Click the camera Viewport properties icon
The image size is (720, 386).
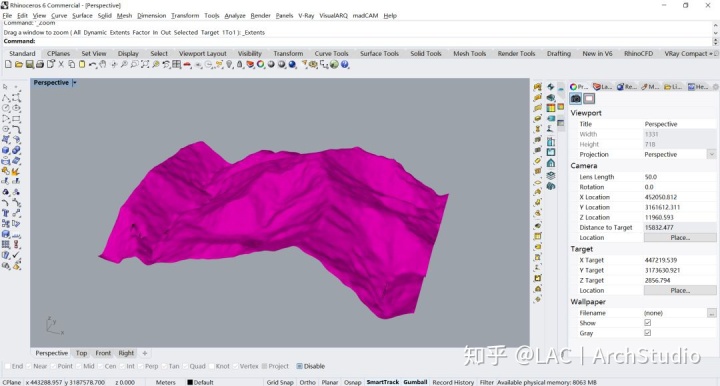point(575,99)
